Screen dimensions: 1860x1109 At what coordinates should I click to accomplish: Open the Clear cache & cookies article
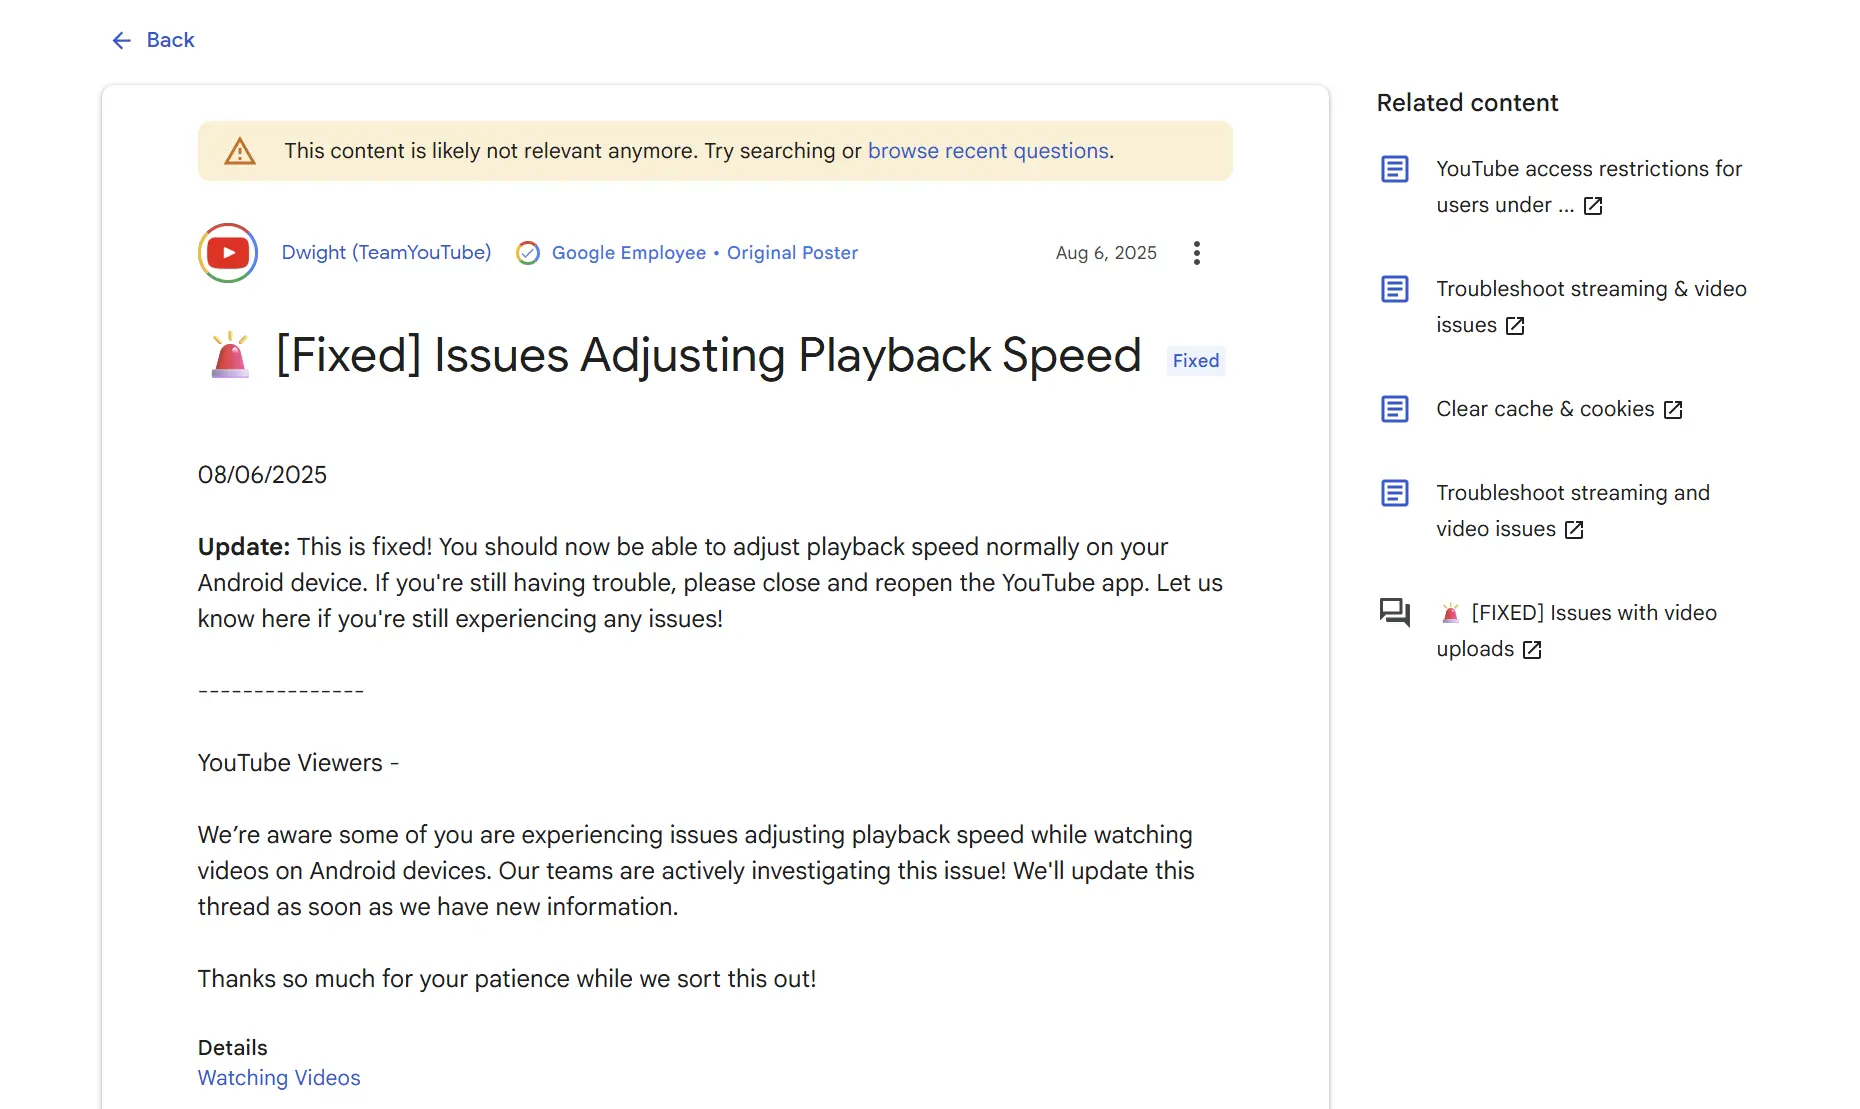click(1544, 409)
